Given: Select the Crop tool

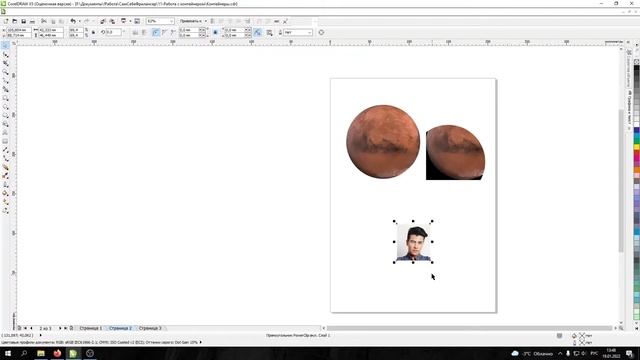Looking at the screenshot, I should click(5, 63).
